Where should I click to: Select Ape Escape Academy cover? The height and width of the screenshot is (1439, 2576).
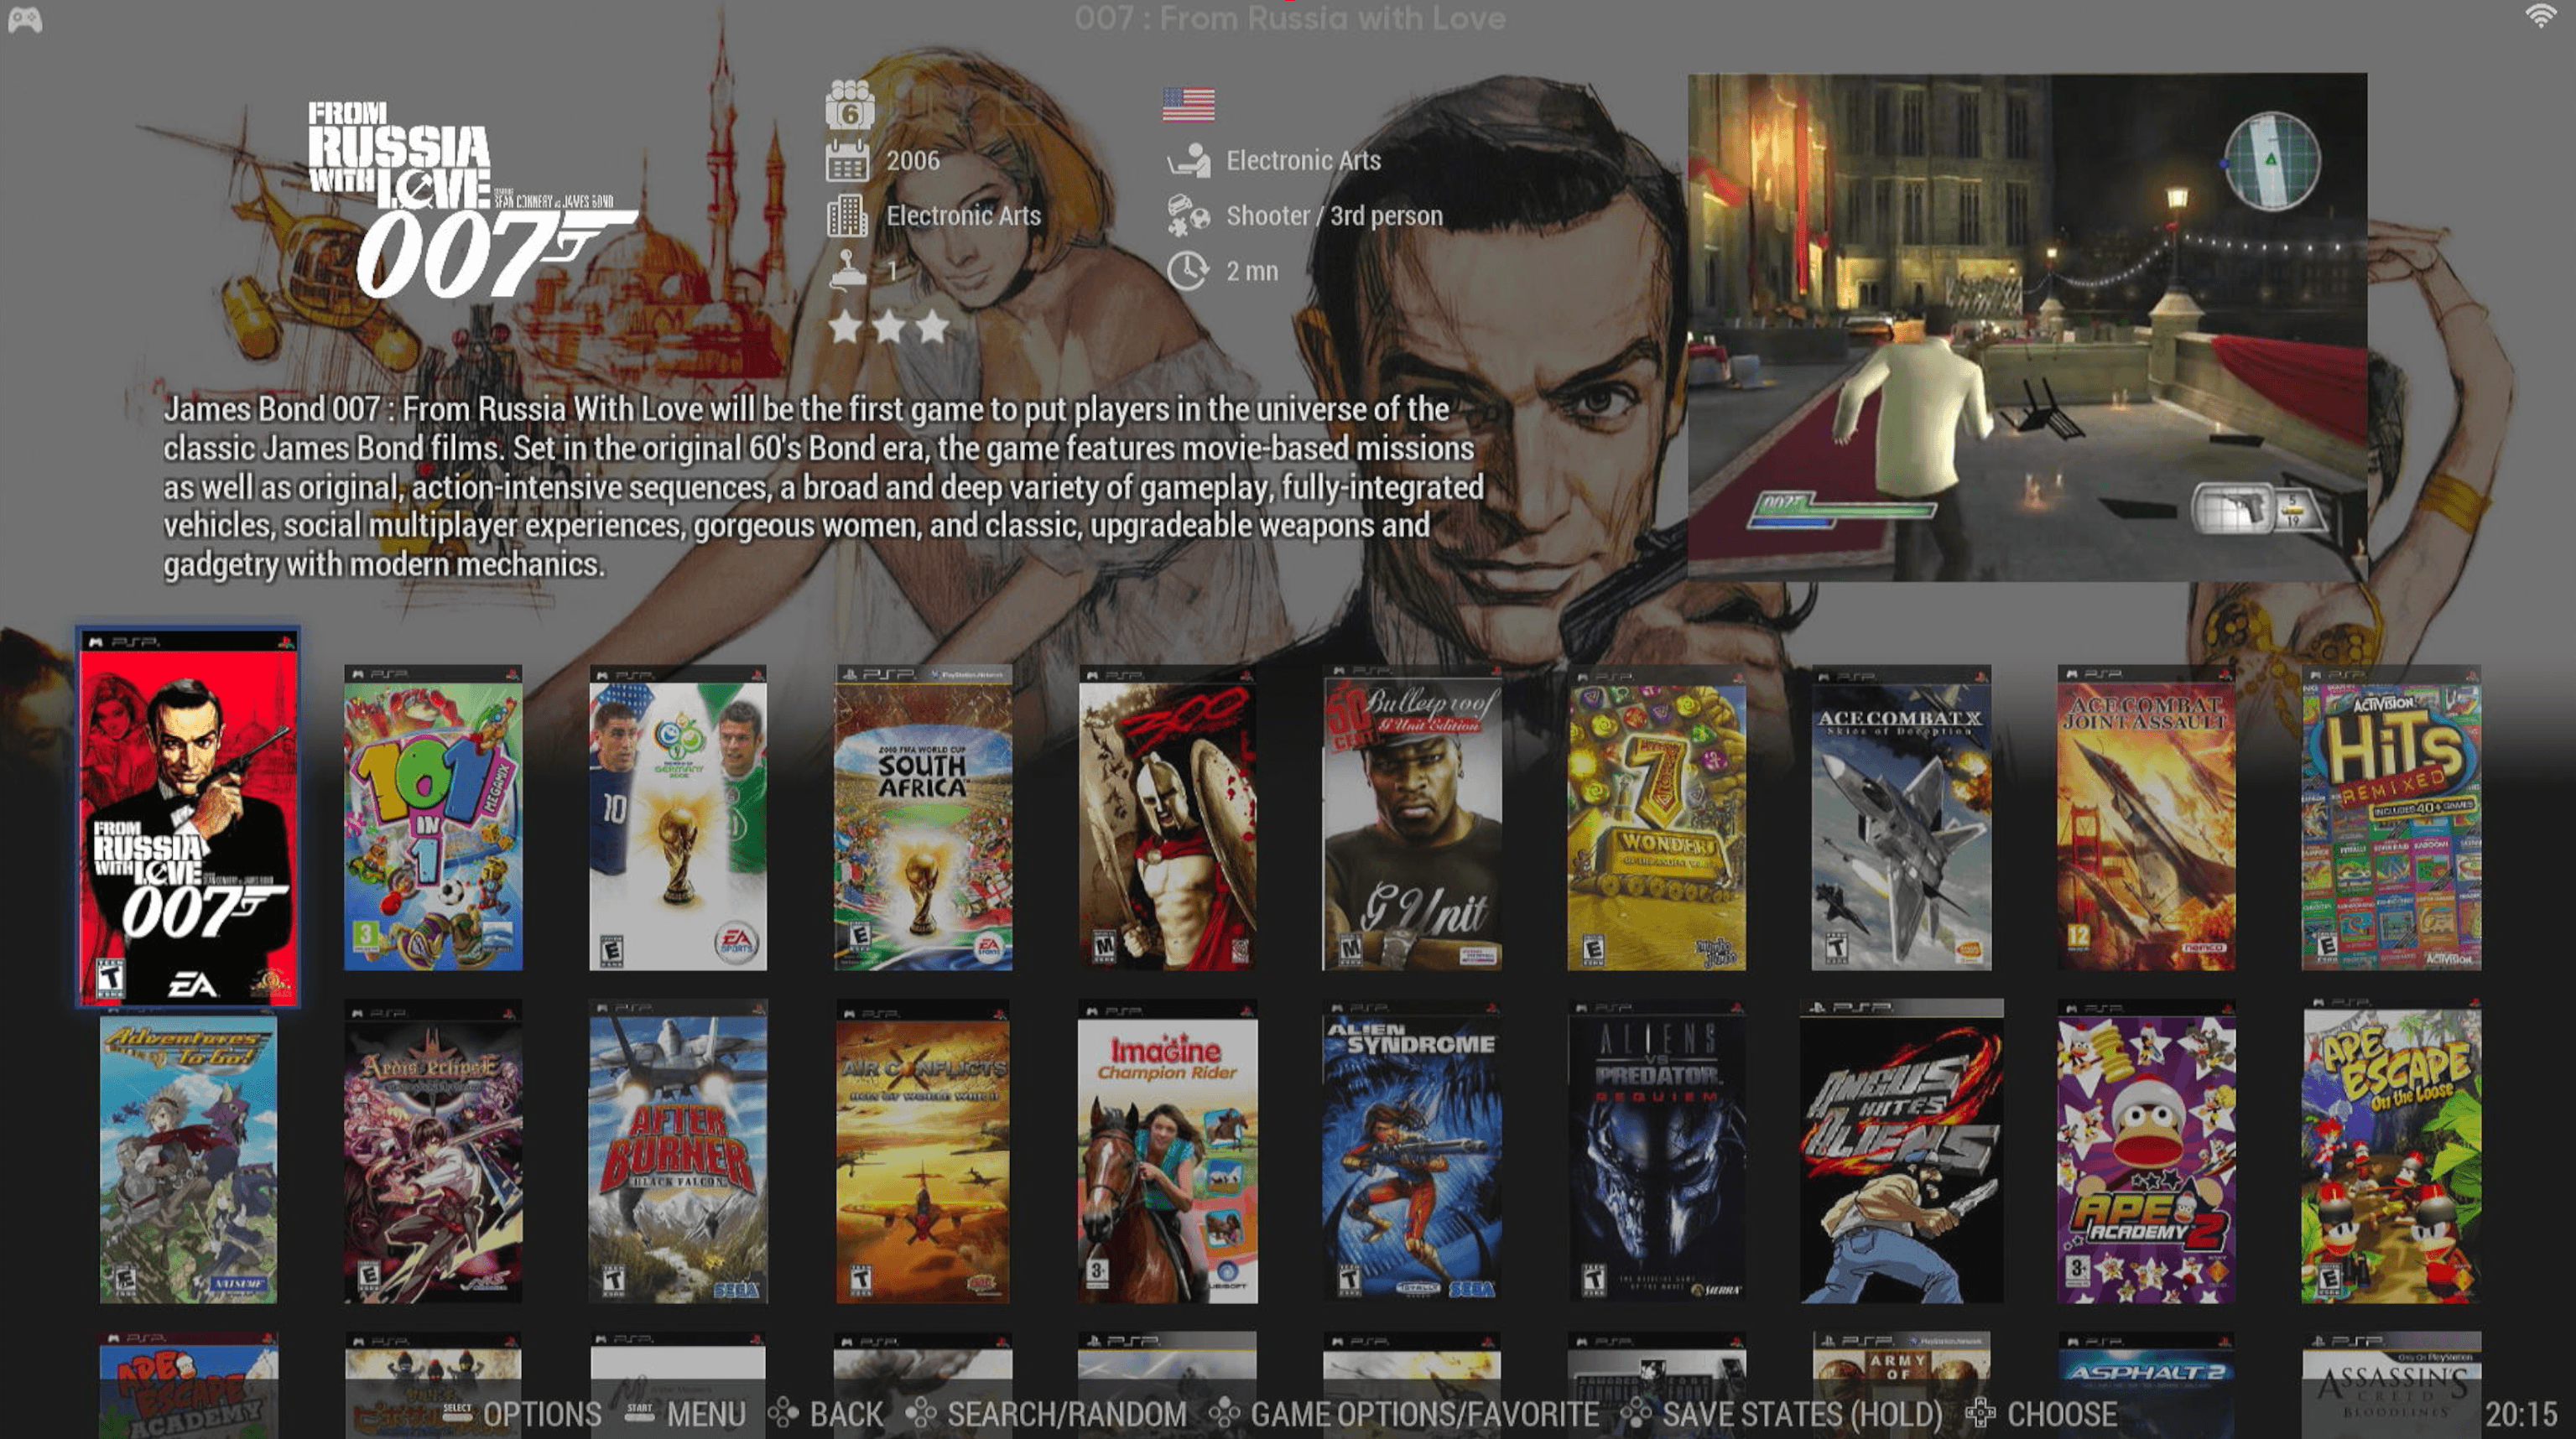188,1385
